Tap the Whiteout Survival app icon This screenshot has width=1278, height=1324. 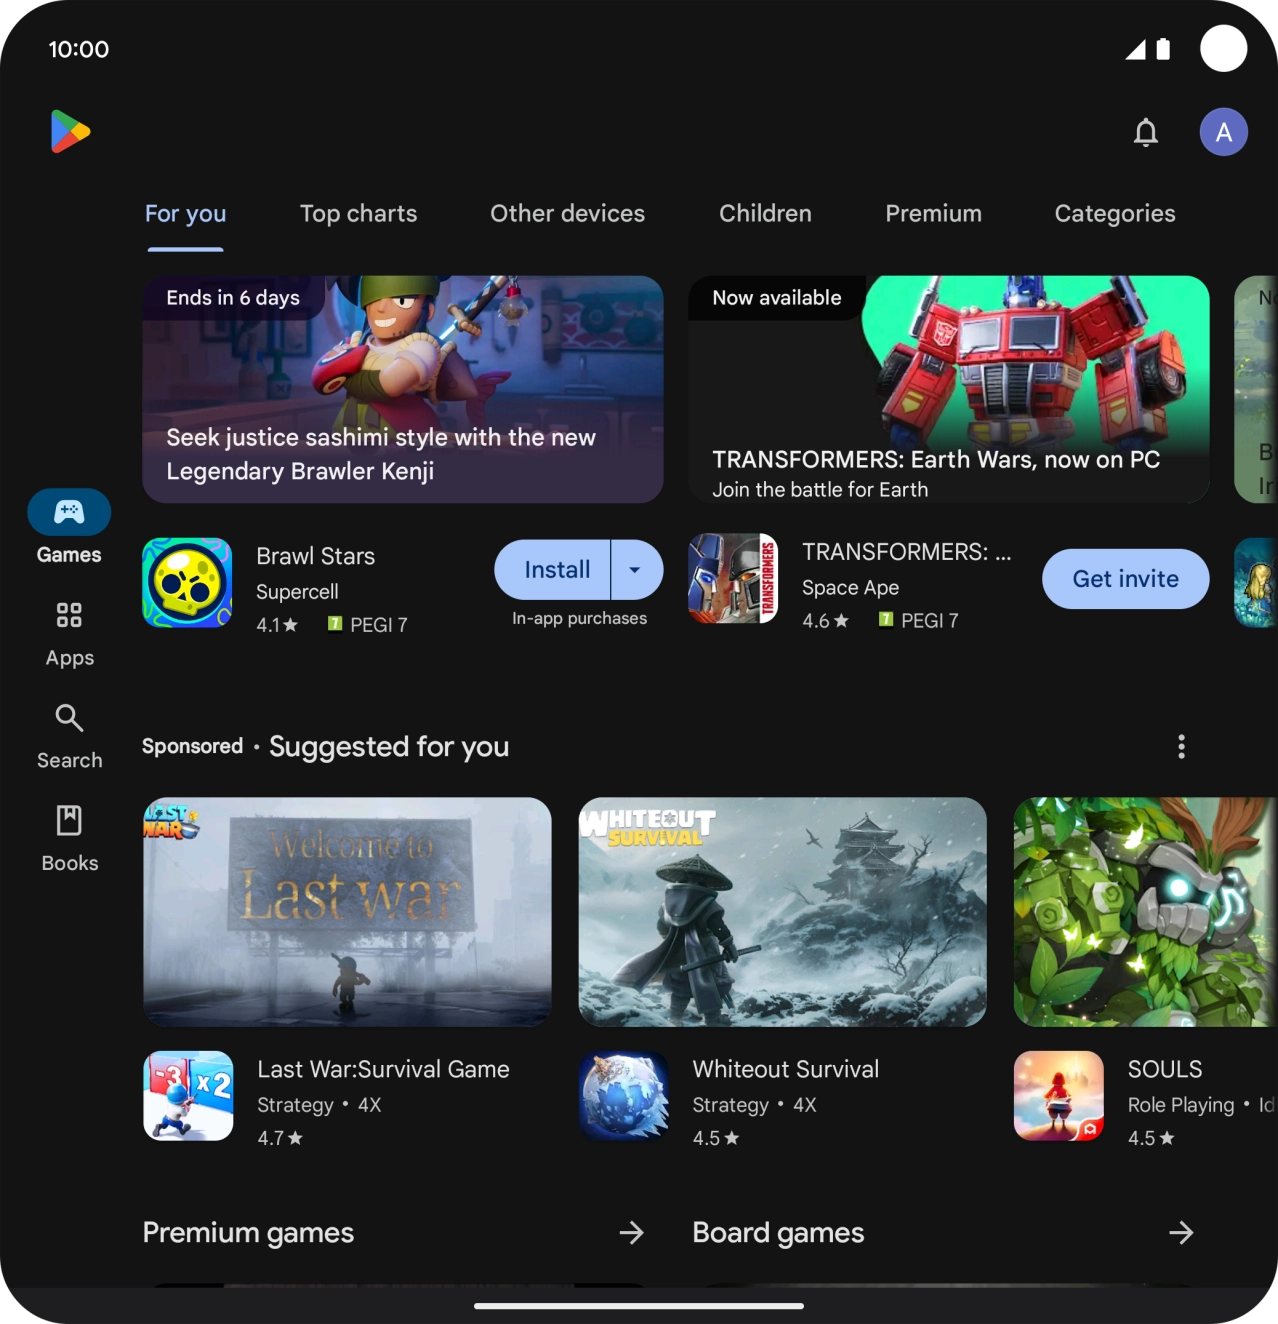pos(623,1095)
